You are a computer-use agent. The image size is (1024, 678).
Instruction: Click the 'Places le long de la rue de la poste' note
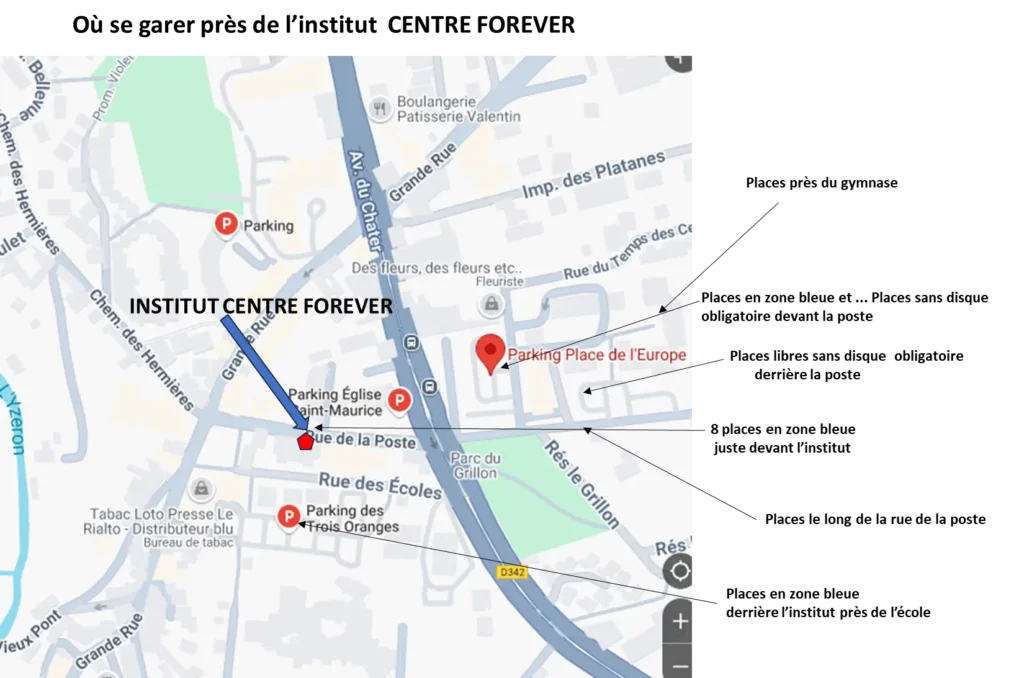(875, 519)
